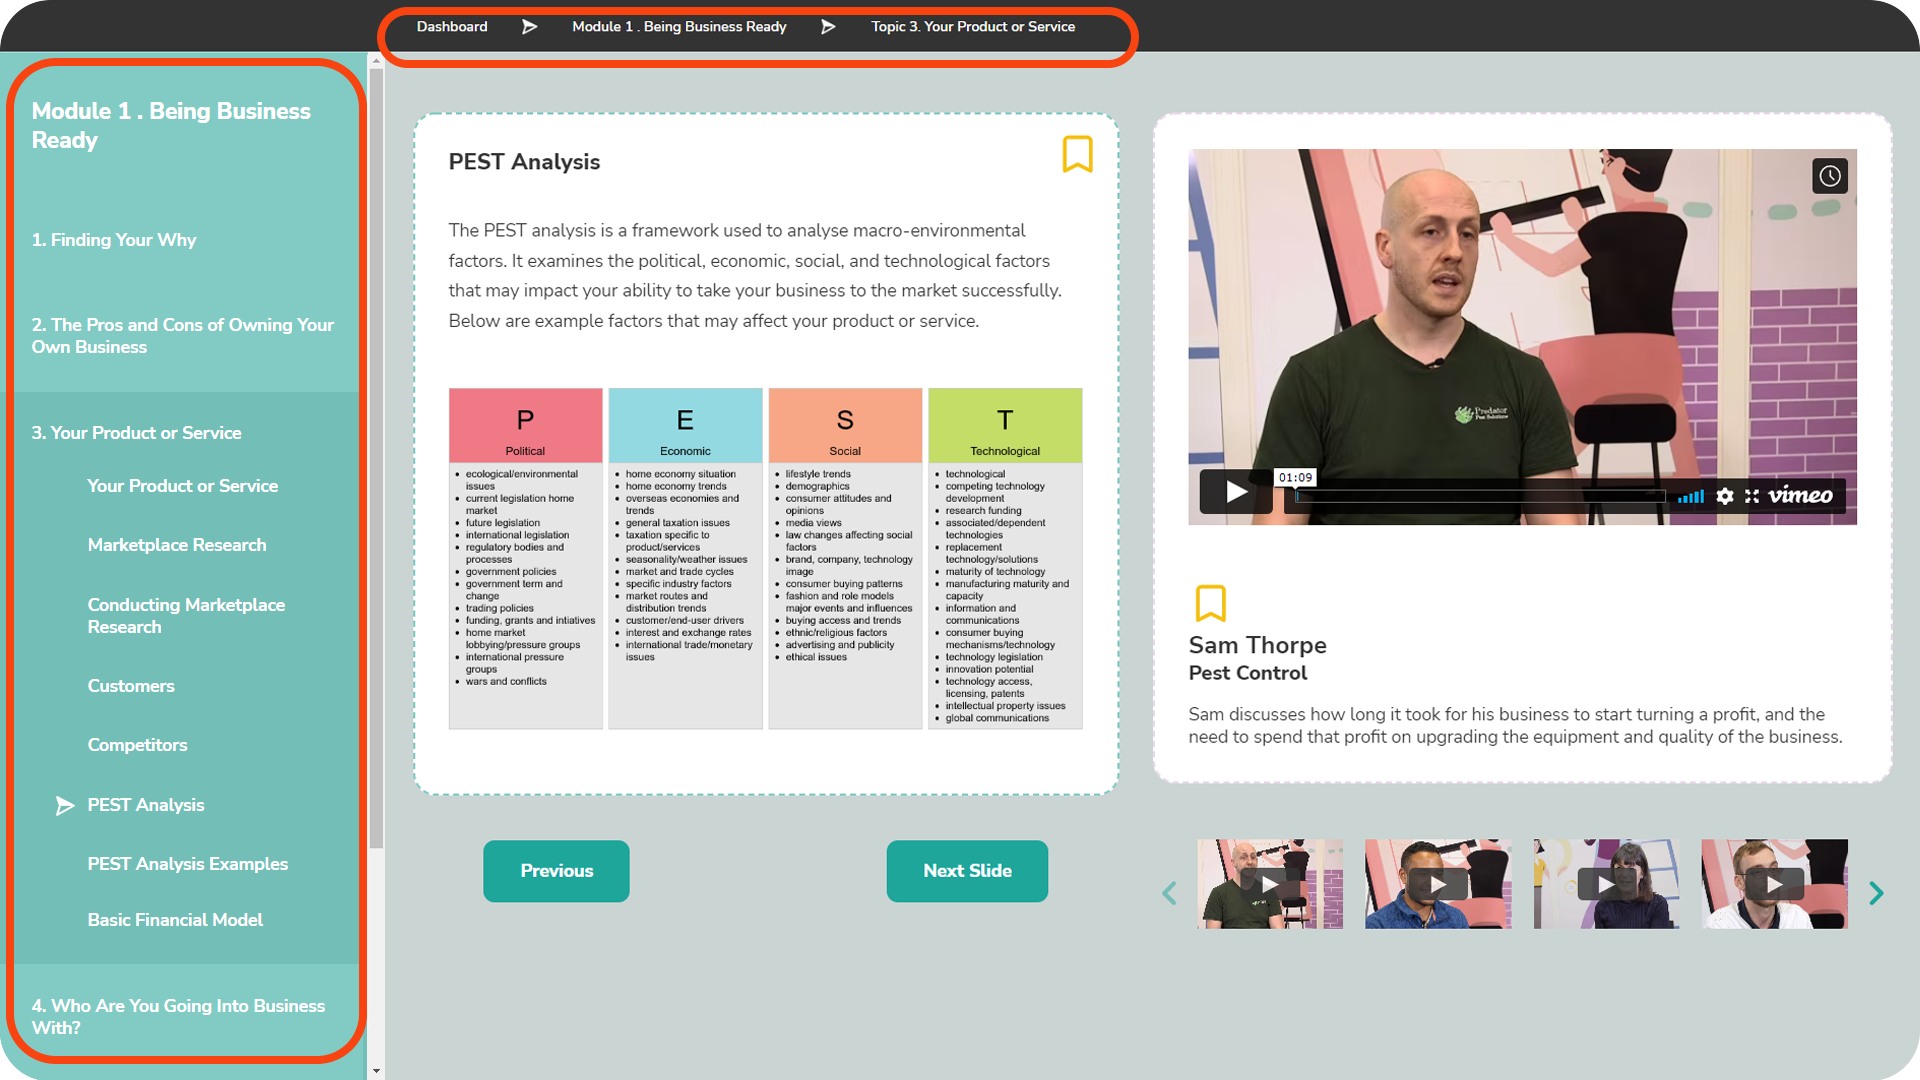Open PEST Analysis Examples in sidebar
Screen dimensions: 1920x1080
(188, 864)
